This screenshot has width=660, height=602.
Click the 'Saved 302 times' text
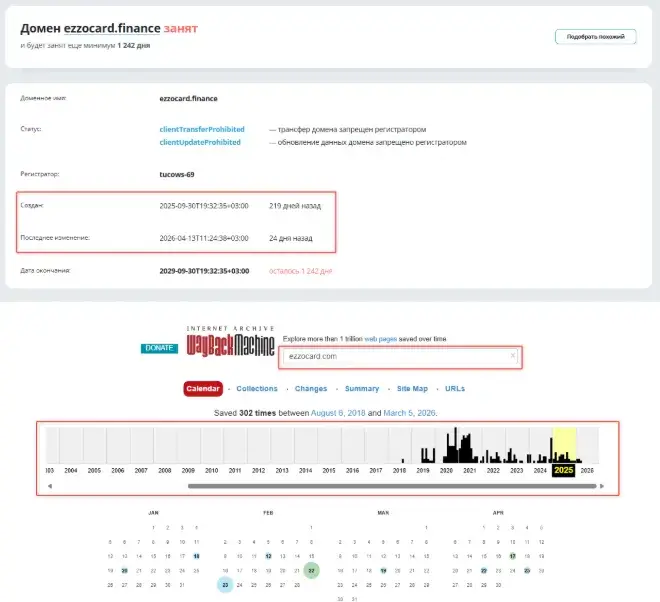click(245, 413)
